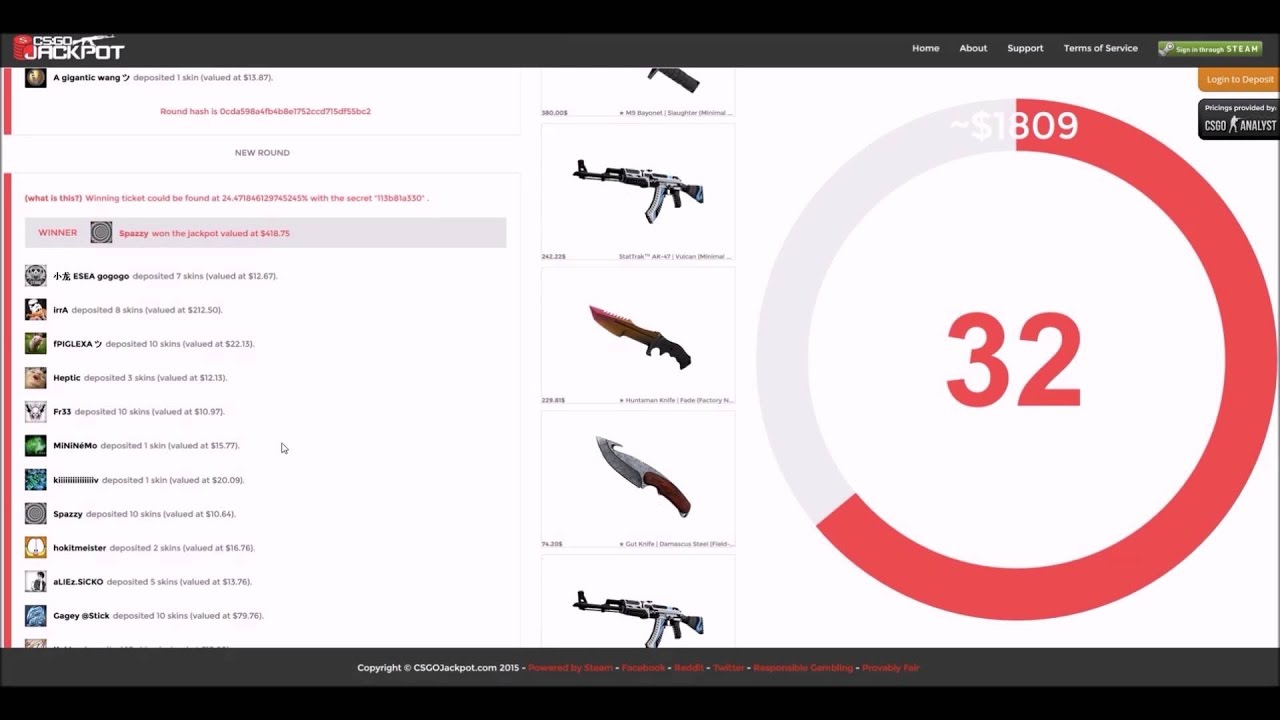Click irrA's avatar
The height and width of the screenshot is (720, 1280).
tap(36, 310)
